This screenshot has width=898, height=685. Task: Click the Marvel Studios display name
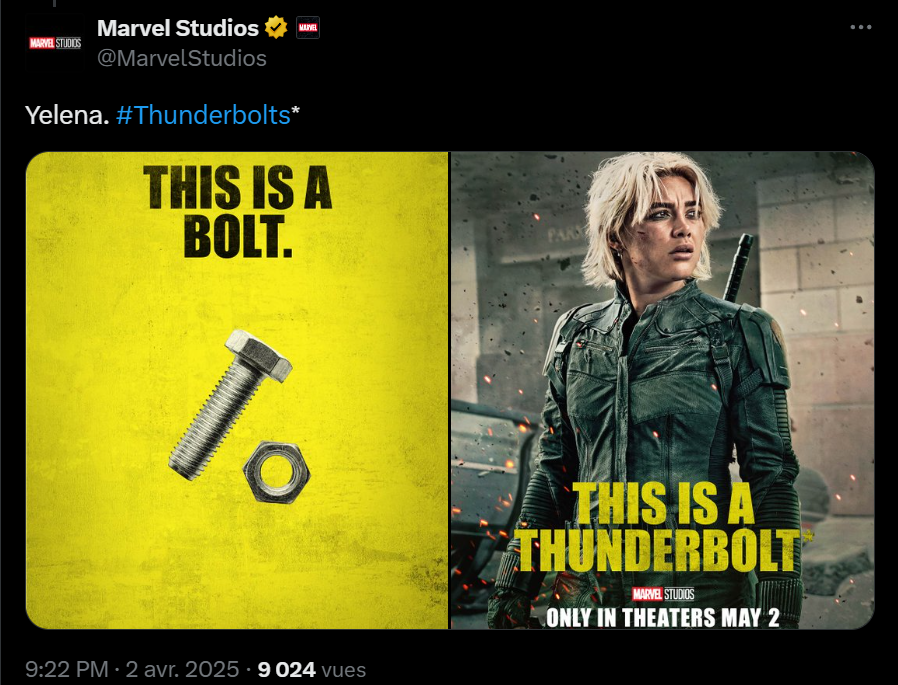click(178, 27)
